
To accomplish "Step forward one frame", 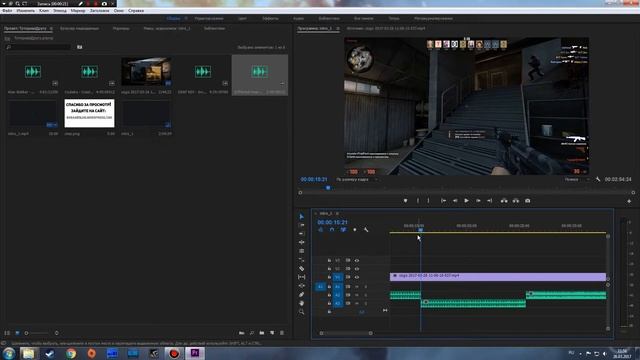I will 478,201.
